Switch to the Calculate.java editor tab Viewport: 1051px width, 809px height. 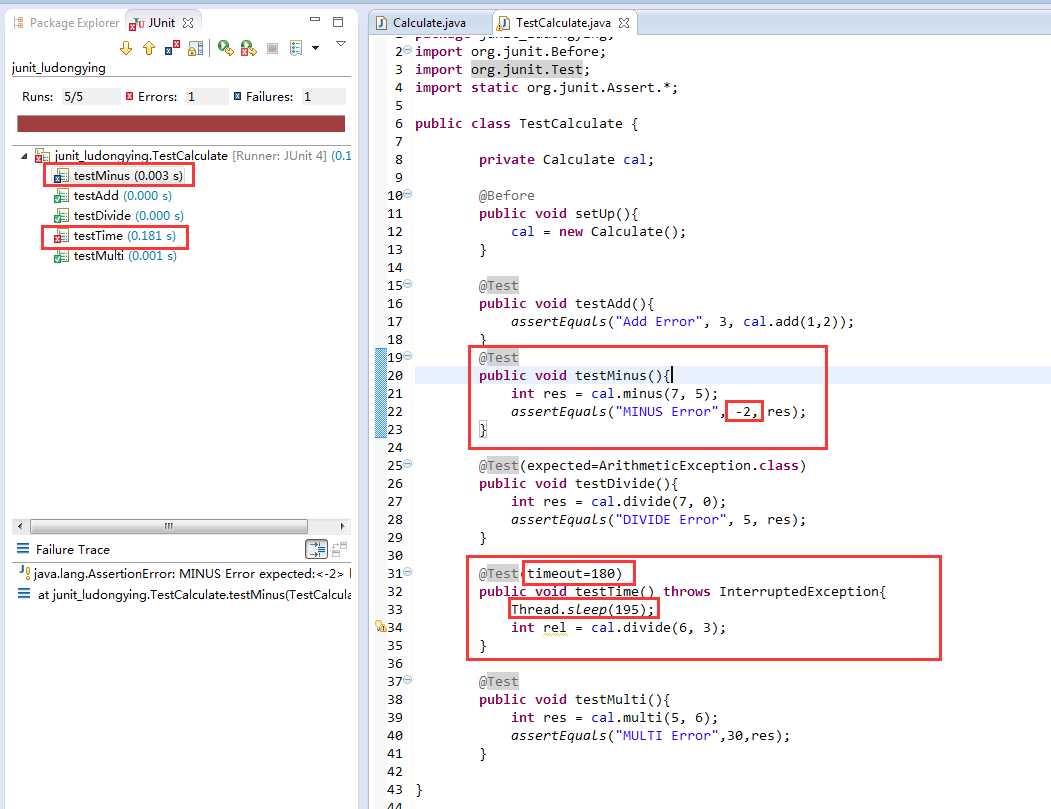[422, 23]
